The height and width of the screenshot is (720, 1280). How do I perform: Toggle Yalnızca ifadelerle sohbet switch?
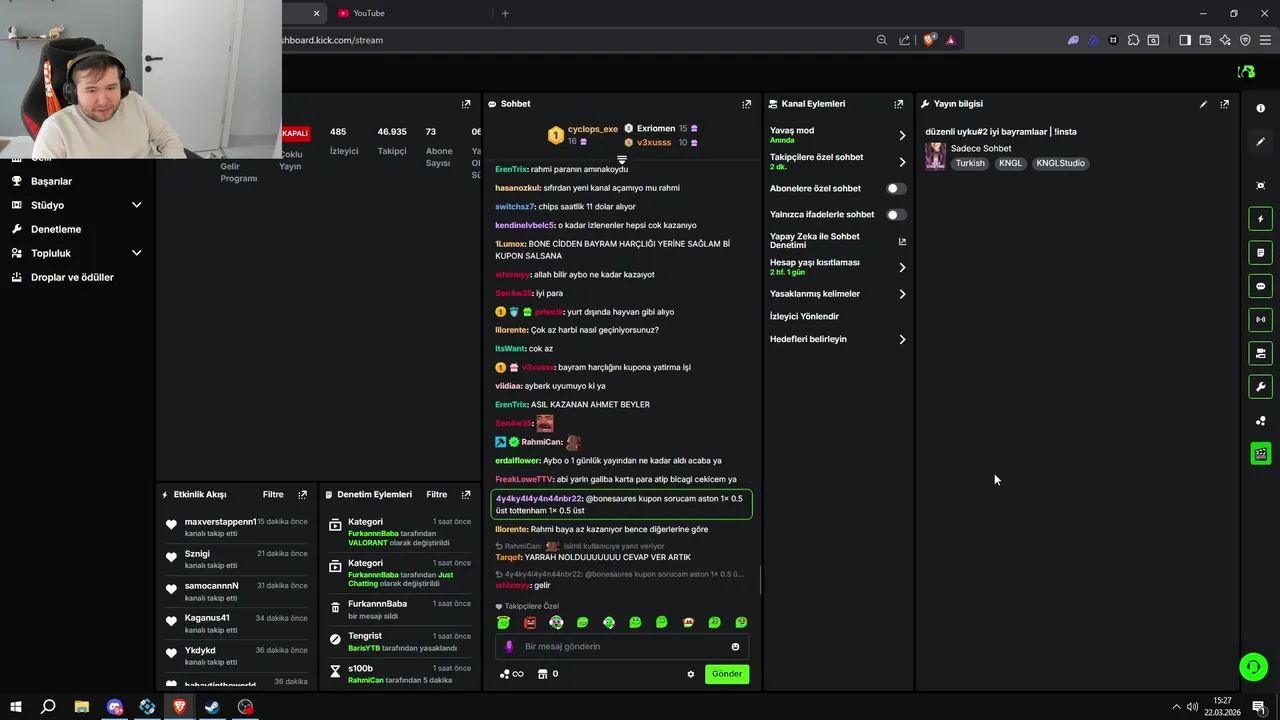coord(896,214)
